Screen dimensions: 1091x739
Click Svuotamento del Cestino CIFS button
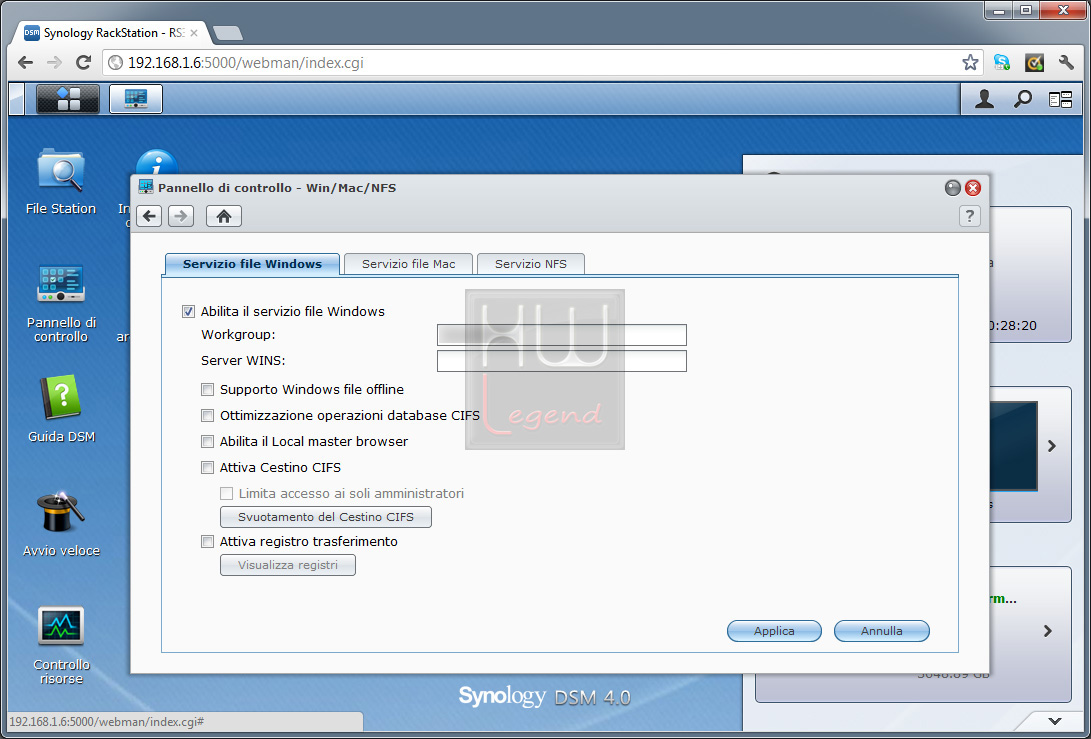(x=326, y=517)
